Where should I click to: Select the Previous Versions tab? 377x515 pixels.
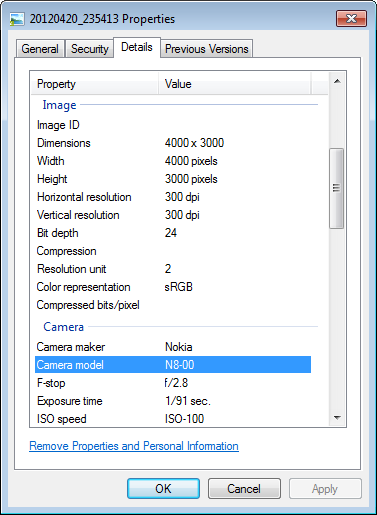[207, 49]
